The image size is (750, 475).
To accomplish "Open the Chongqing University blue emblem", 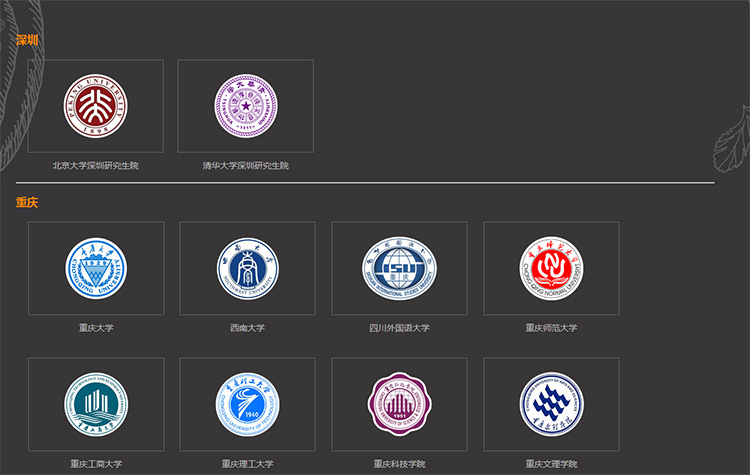I will (x=96, y=268).
